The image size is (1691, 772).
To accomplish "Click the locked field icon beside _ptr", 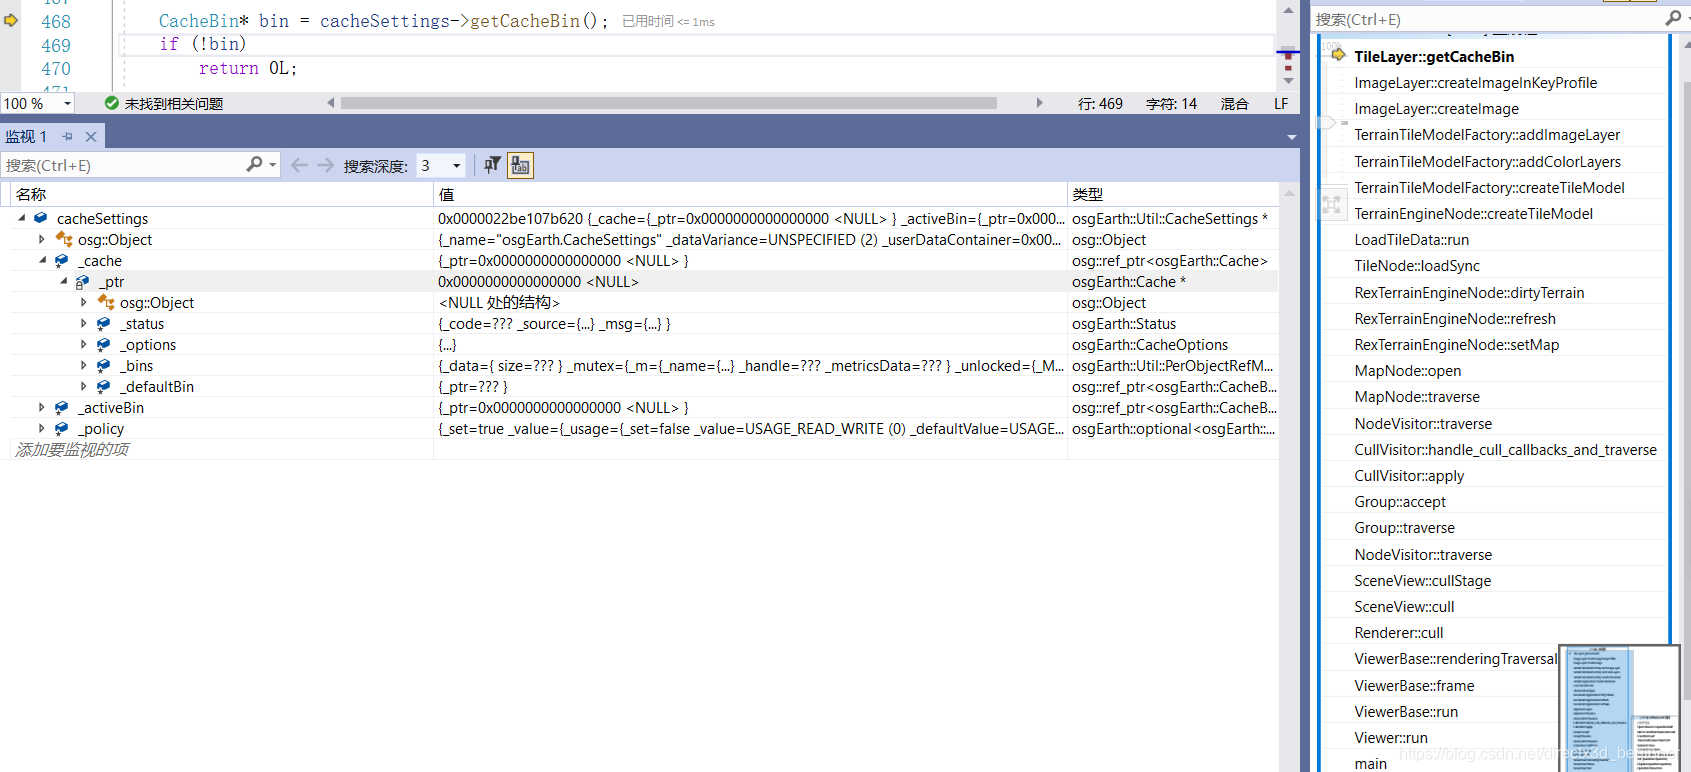I will [x=83, y=282].
